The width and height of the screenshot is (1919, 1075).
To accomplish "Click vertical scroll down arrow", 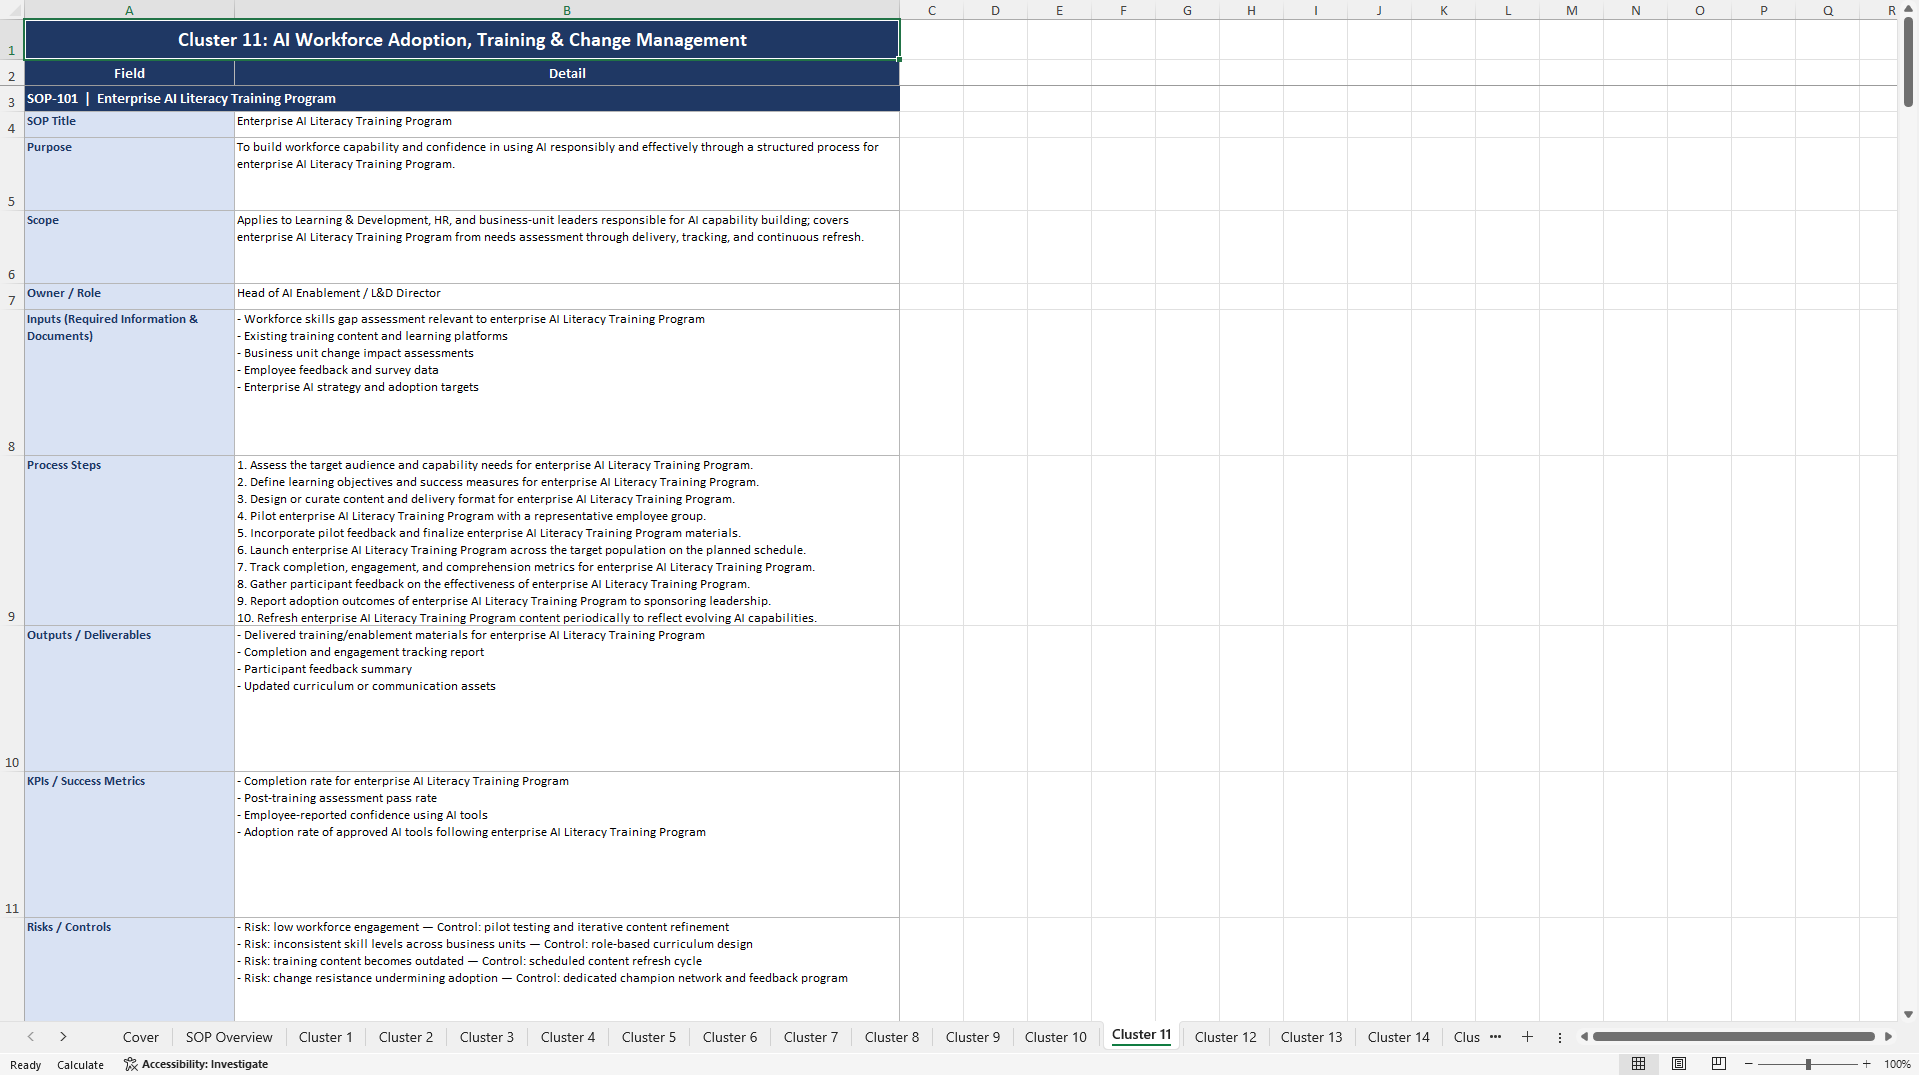I will coord(1908,1014).
